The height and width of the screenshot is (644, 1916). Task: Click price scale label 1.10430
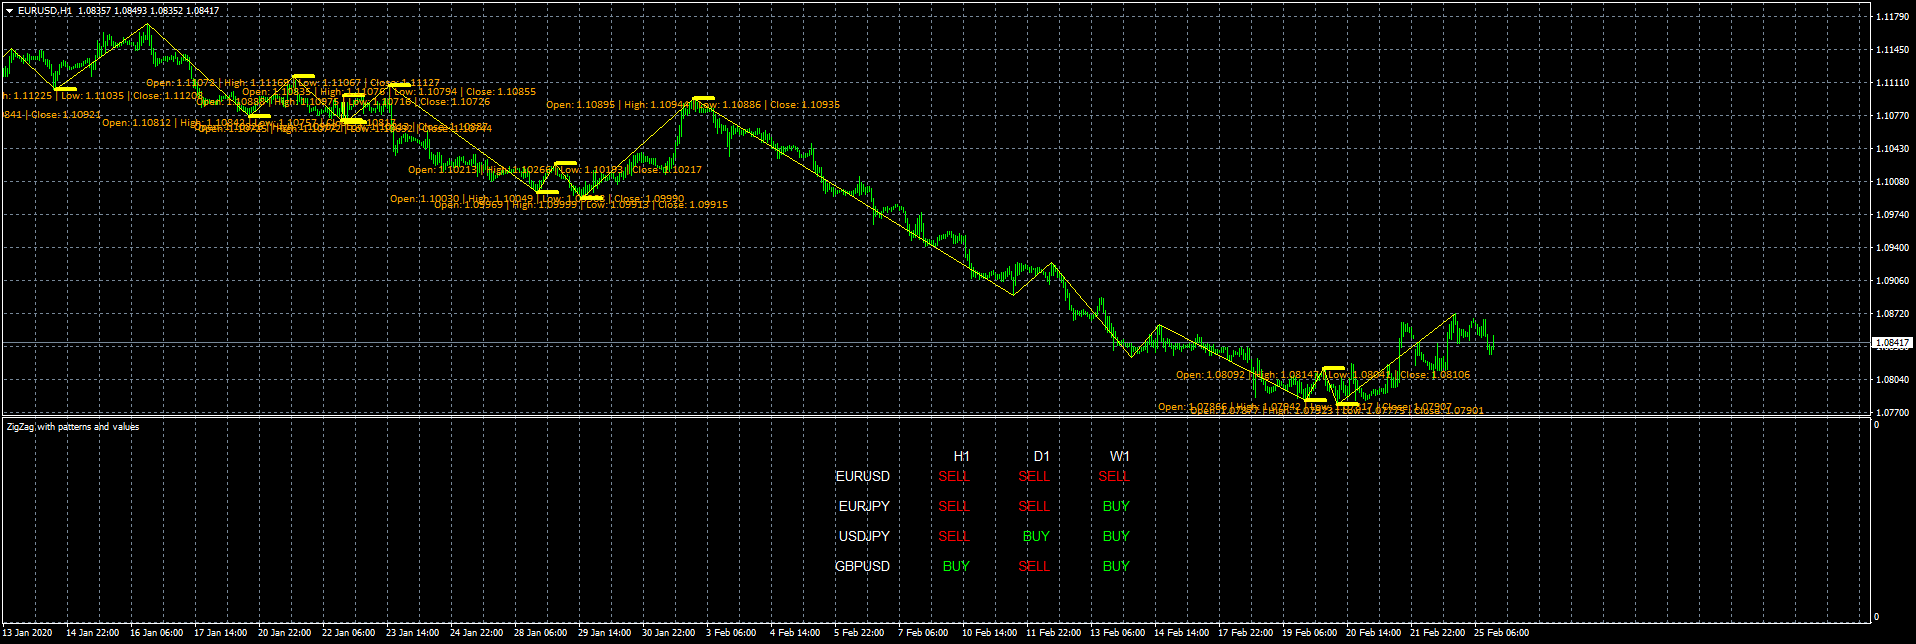coord(1892,149)
